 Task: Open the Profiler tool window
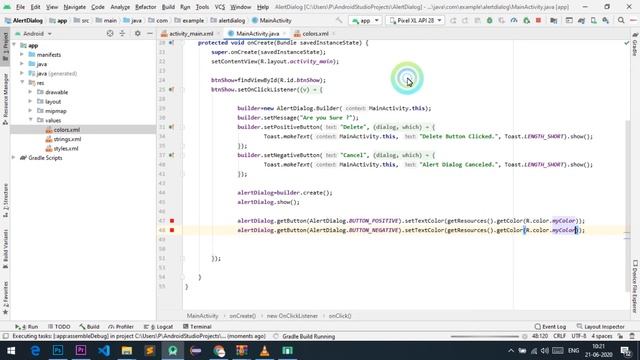[121, 327]
